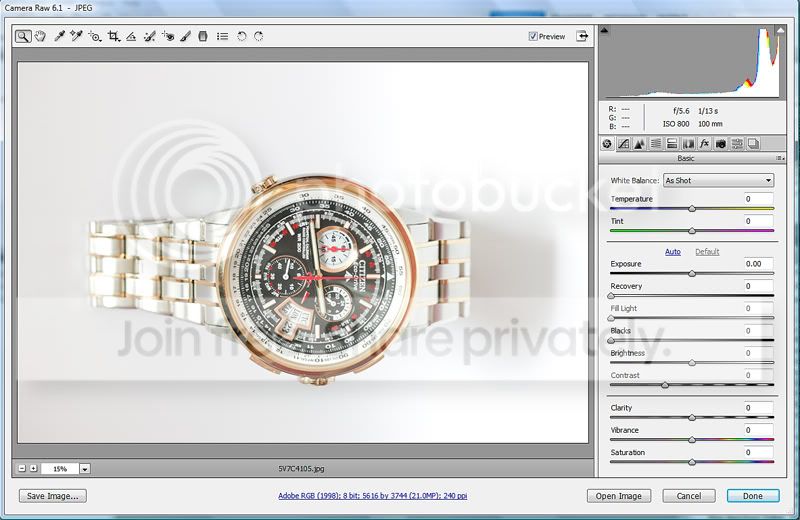Open the zoom level dropdown
This screenshot has height=520, width=800.
85,468
